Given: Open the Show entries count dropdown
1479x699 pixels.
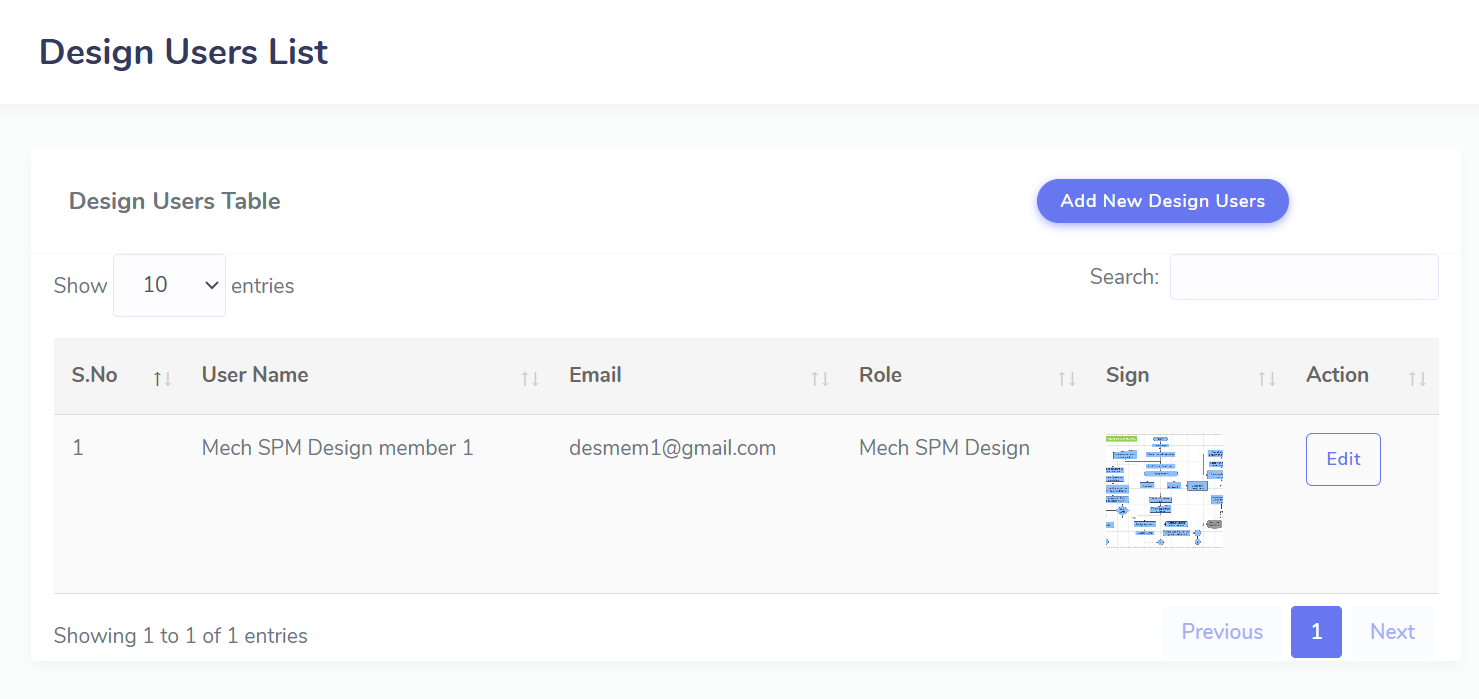Looking at the screenshot, I should pos(169,285).
